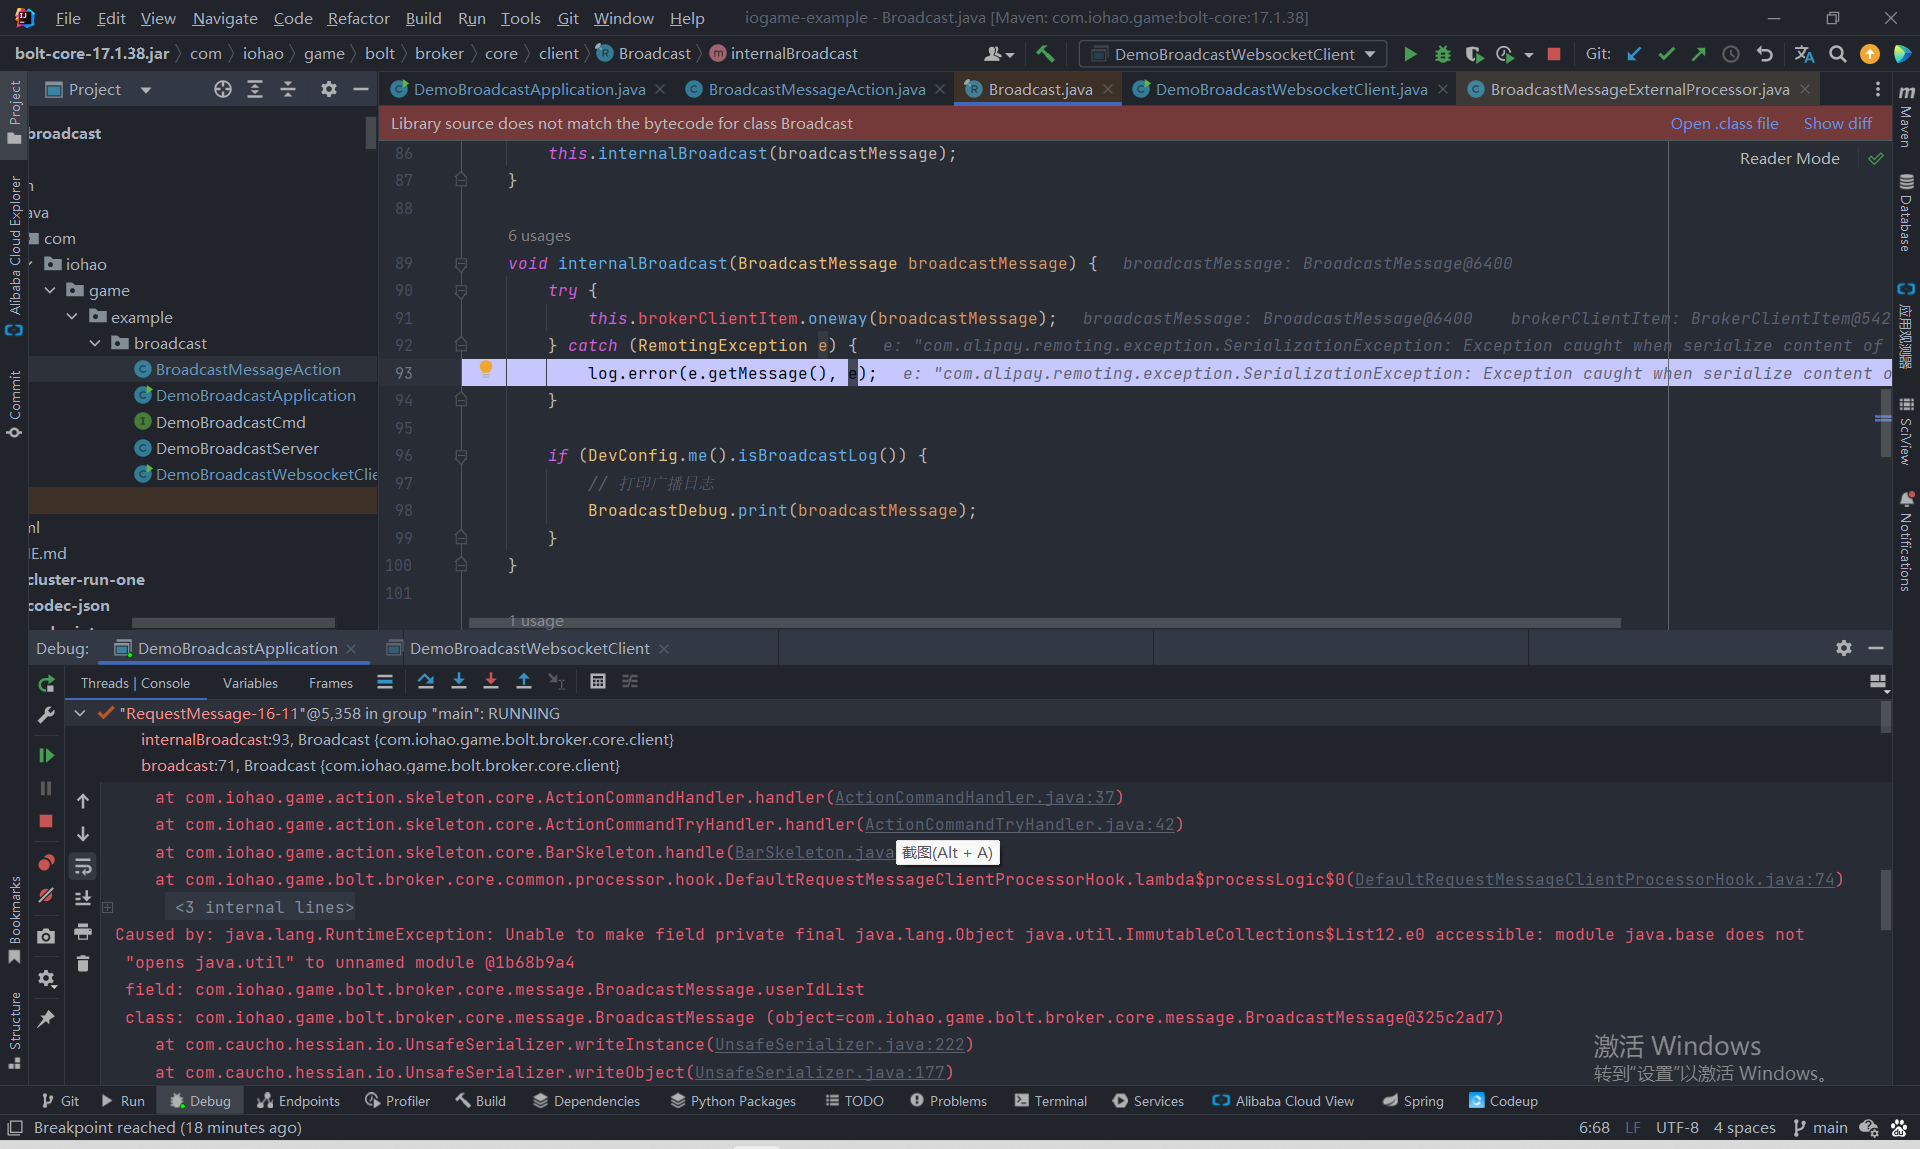Switch to the BroadcastMessageAction.java tab

click(816, 90)
